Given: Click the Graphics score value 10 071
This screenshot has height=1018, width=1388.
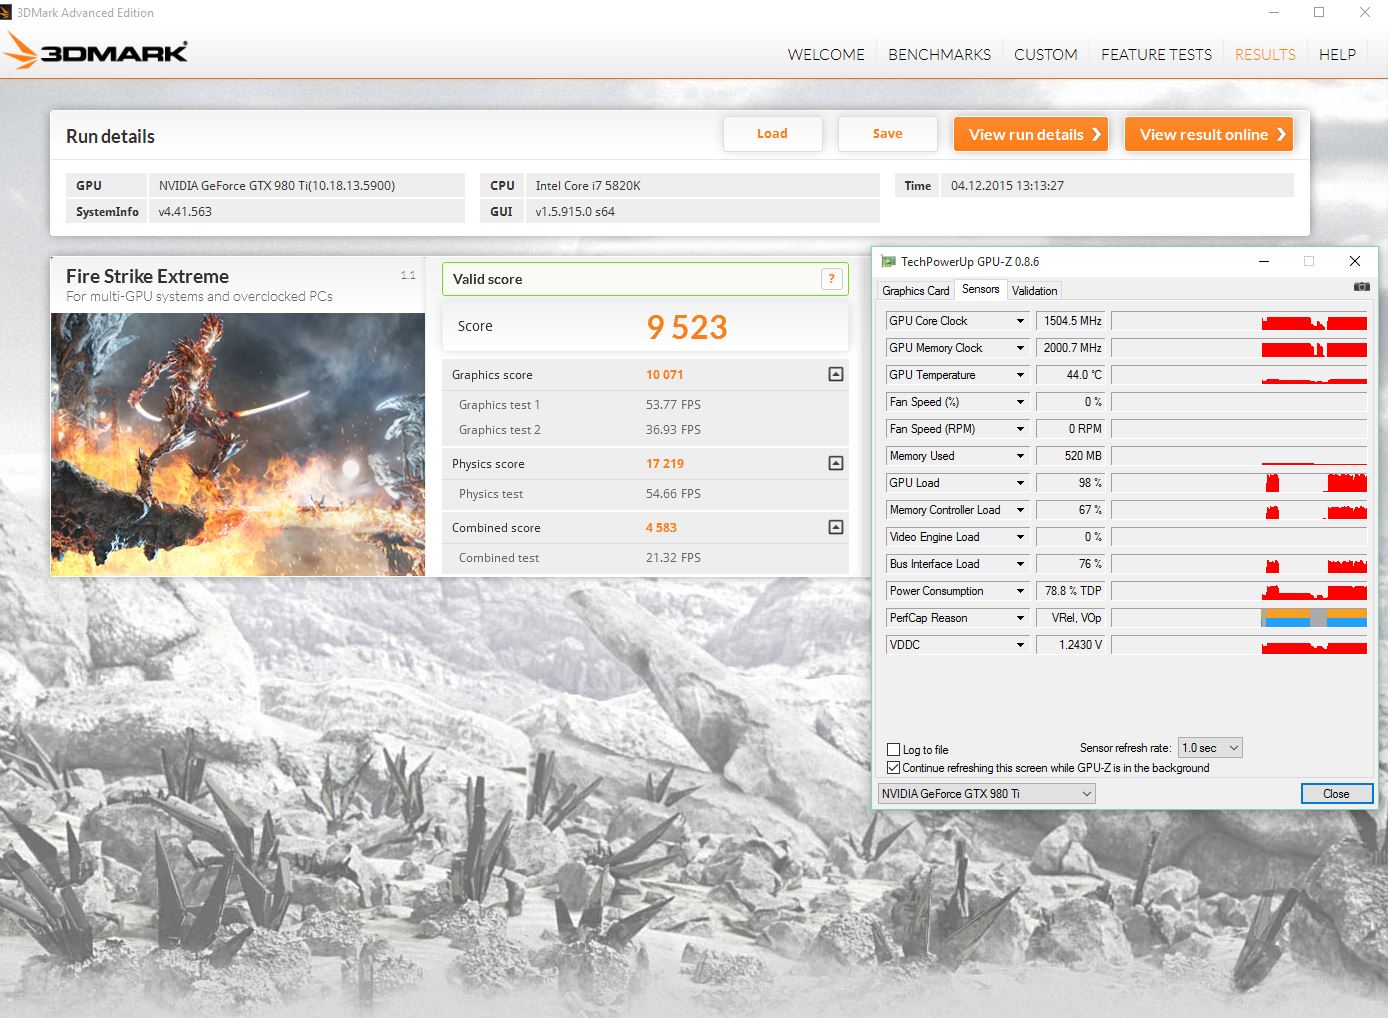Looking at the screenshot, I should 665,375.
